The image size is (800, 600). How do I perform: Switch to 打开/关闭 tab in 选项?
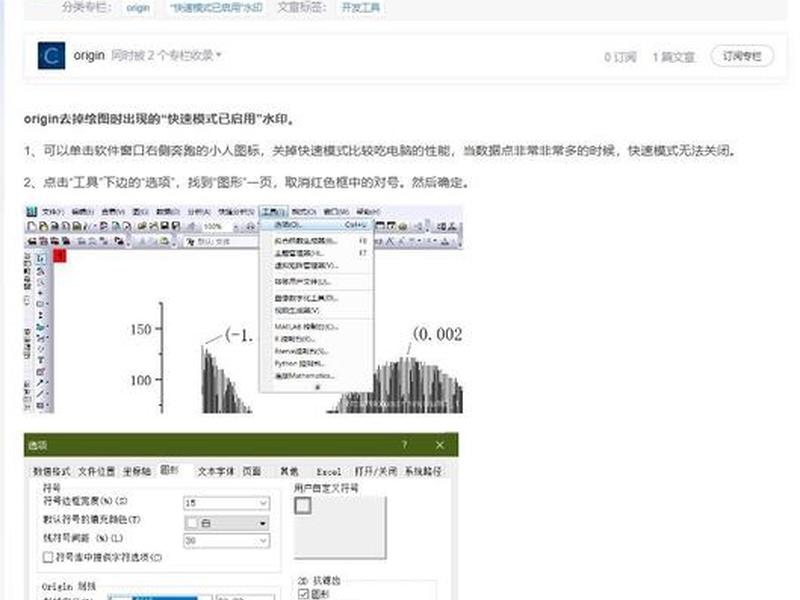pos(376,472)
